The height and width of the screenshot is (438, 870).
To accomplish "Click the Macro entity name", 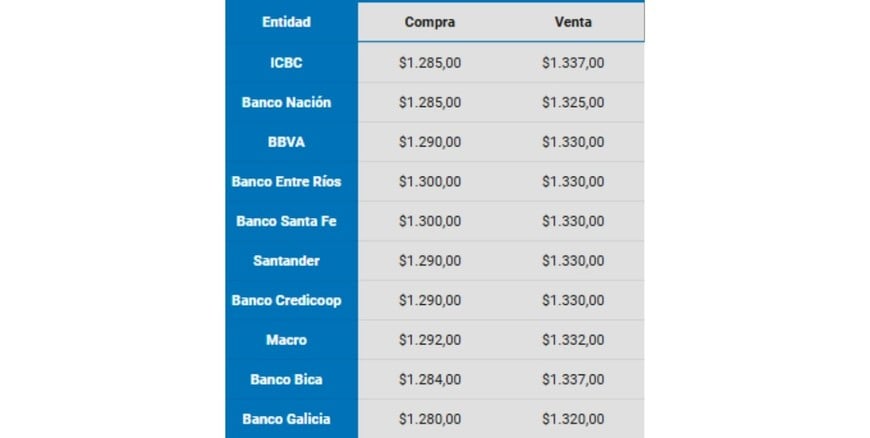I will click(x=286, y=340).
